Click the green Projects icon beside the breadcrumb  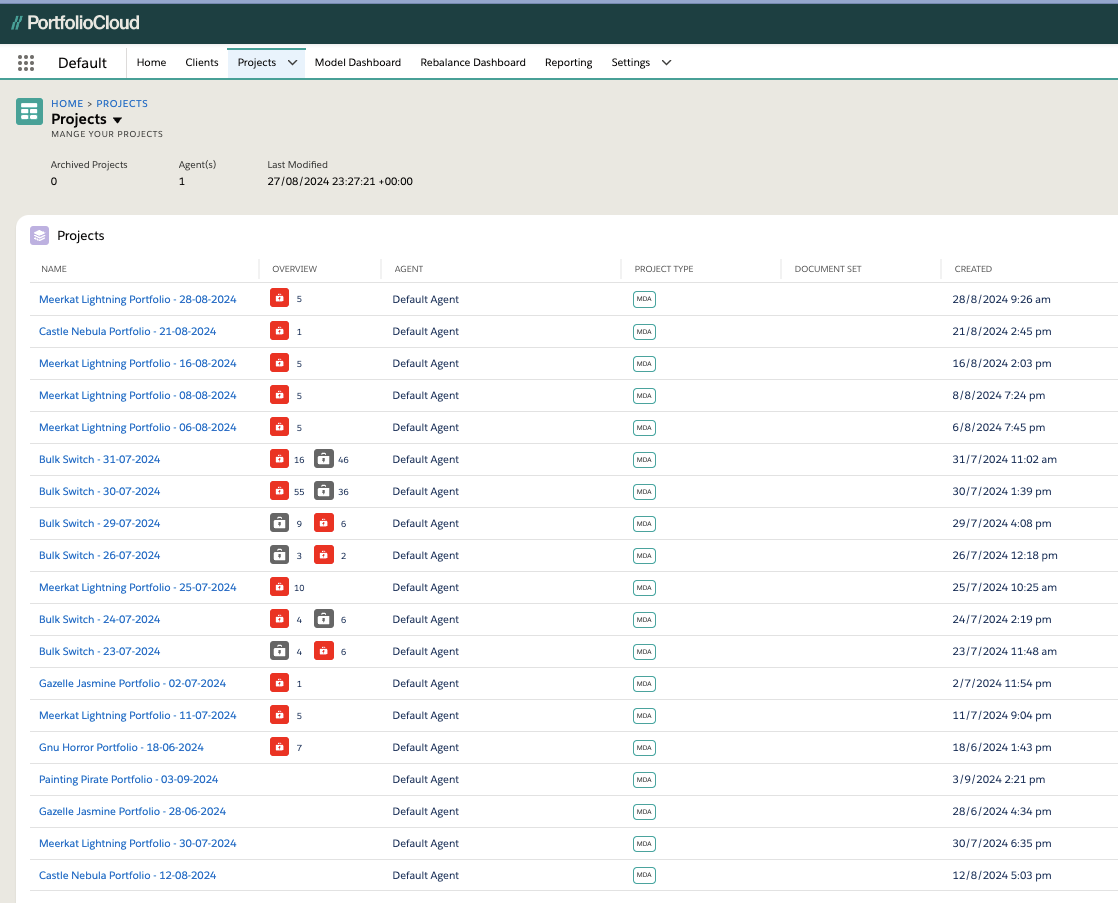[x=29, y=111]
